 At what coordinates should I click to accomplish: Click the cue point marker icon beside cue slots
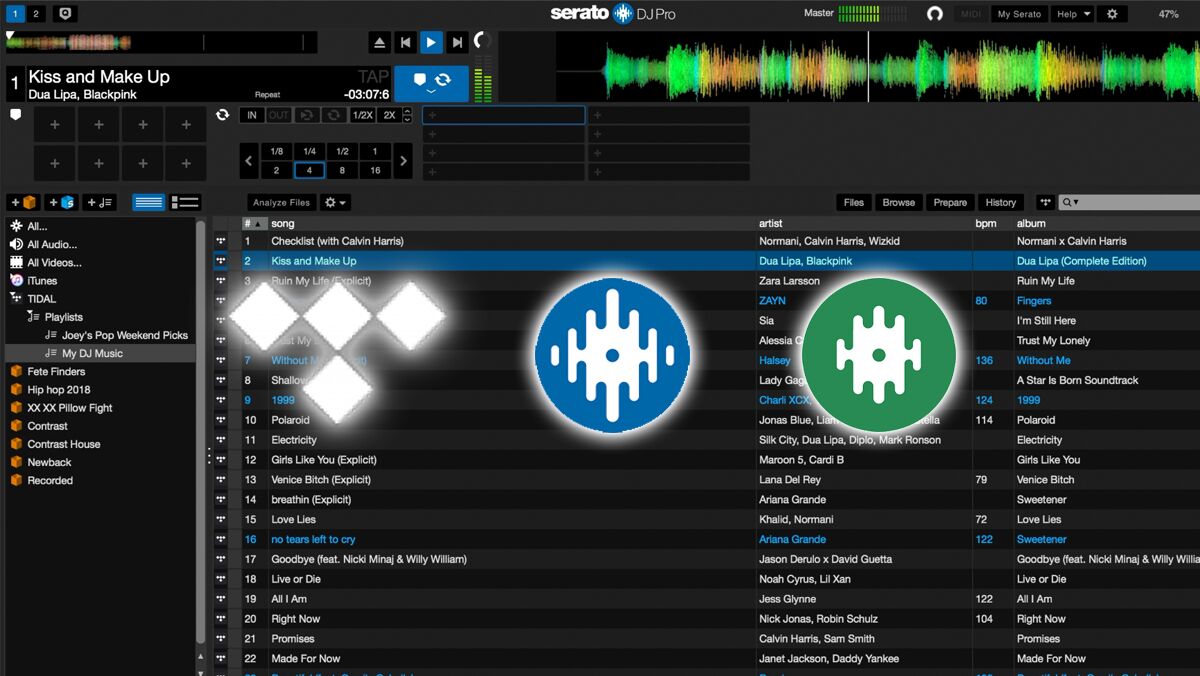pos(15,115)
